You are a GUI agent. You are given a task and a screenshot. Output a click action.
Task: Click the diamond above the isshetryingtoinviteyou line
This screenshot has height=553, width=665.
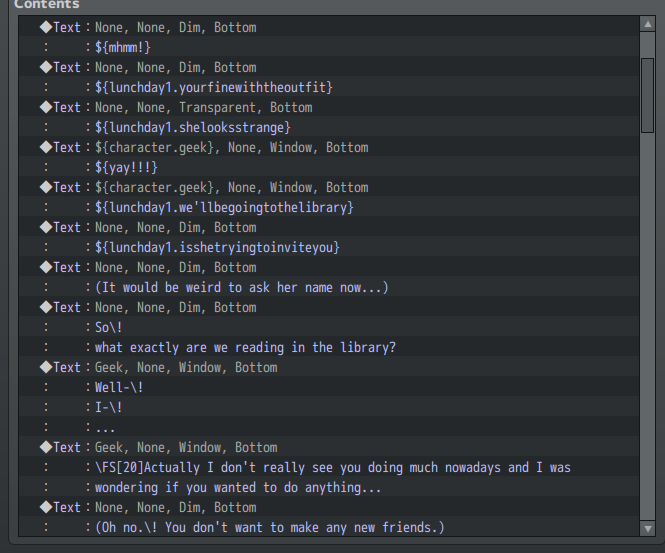point(45,227)
